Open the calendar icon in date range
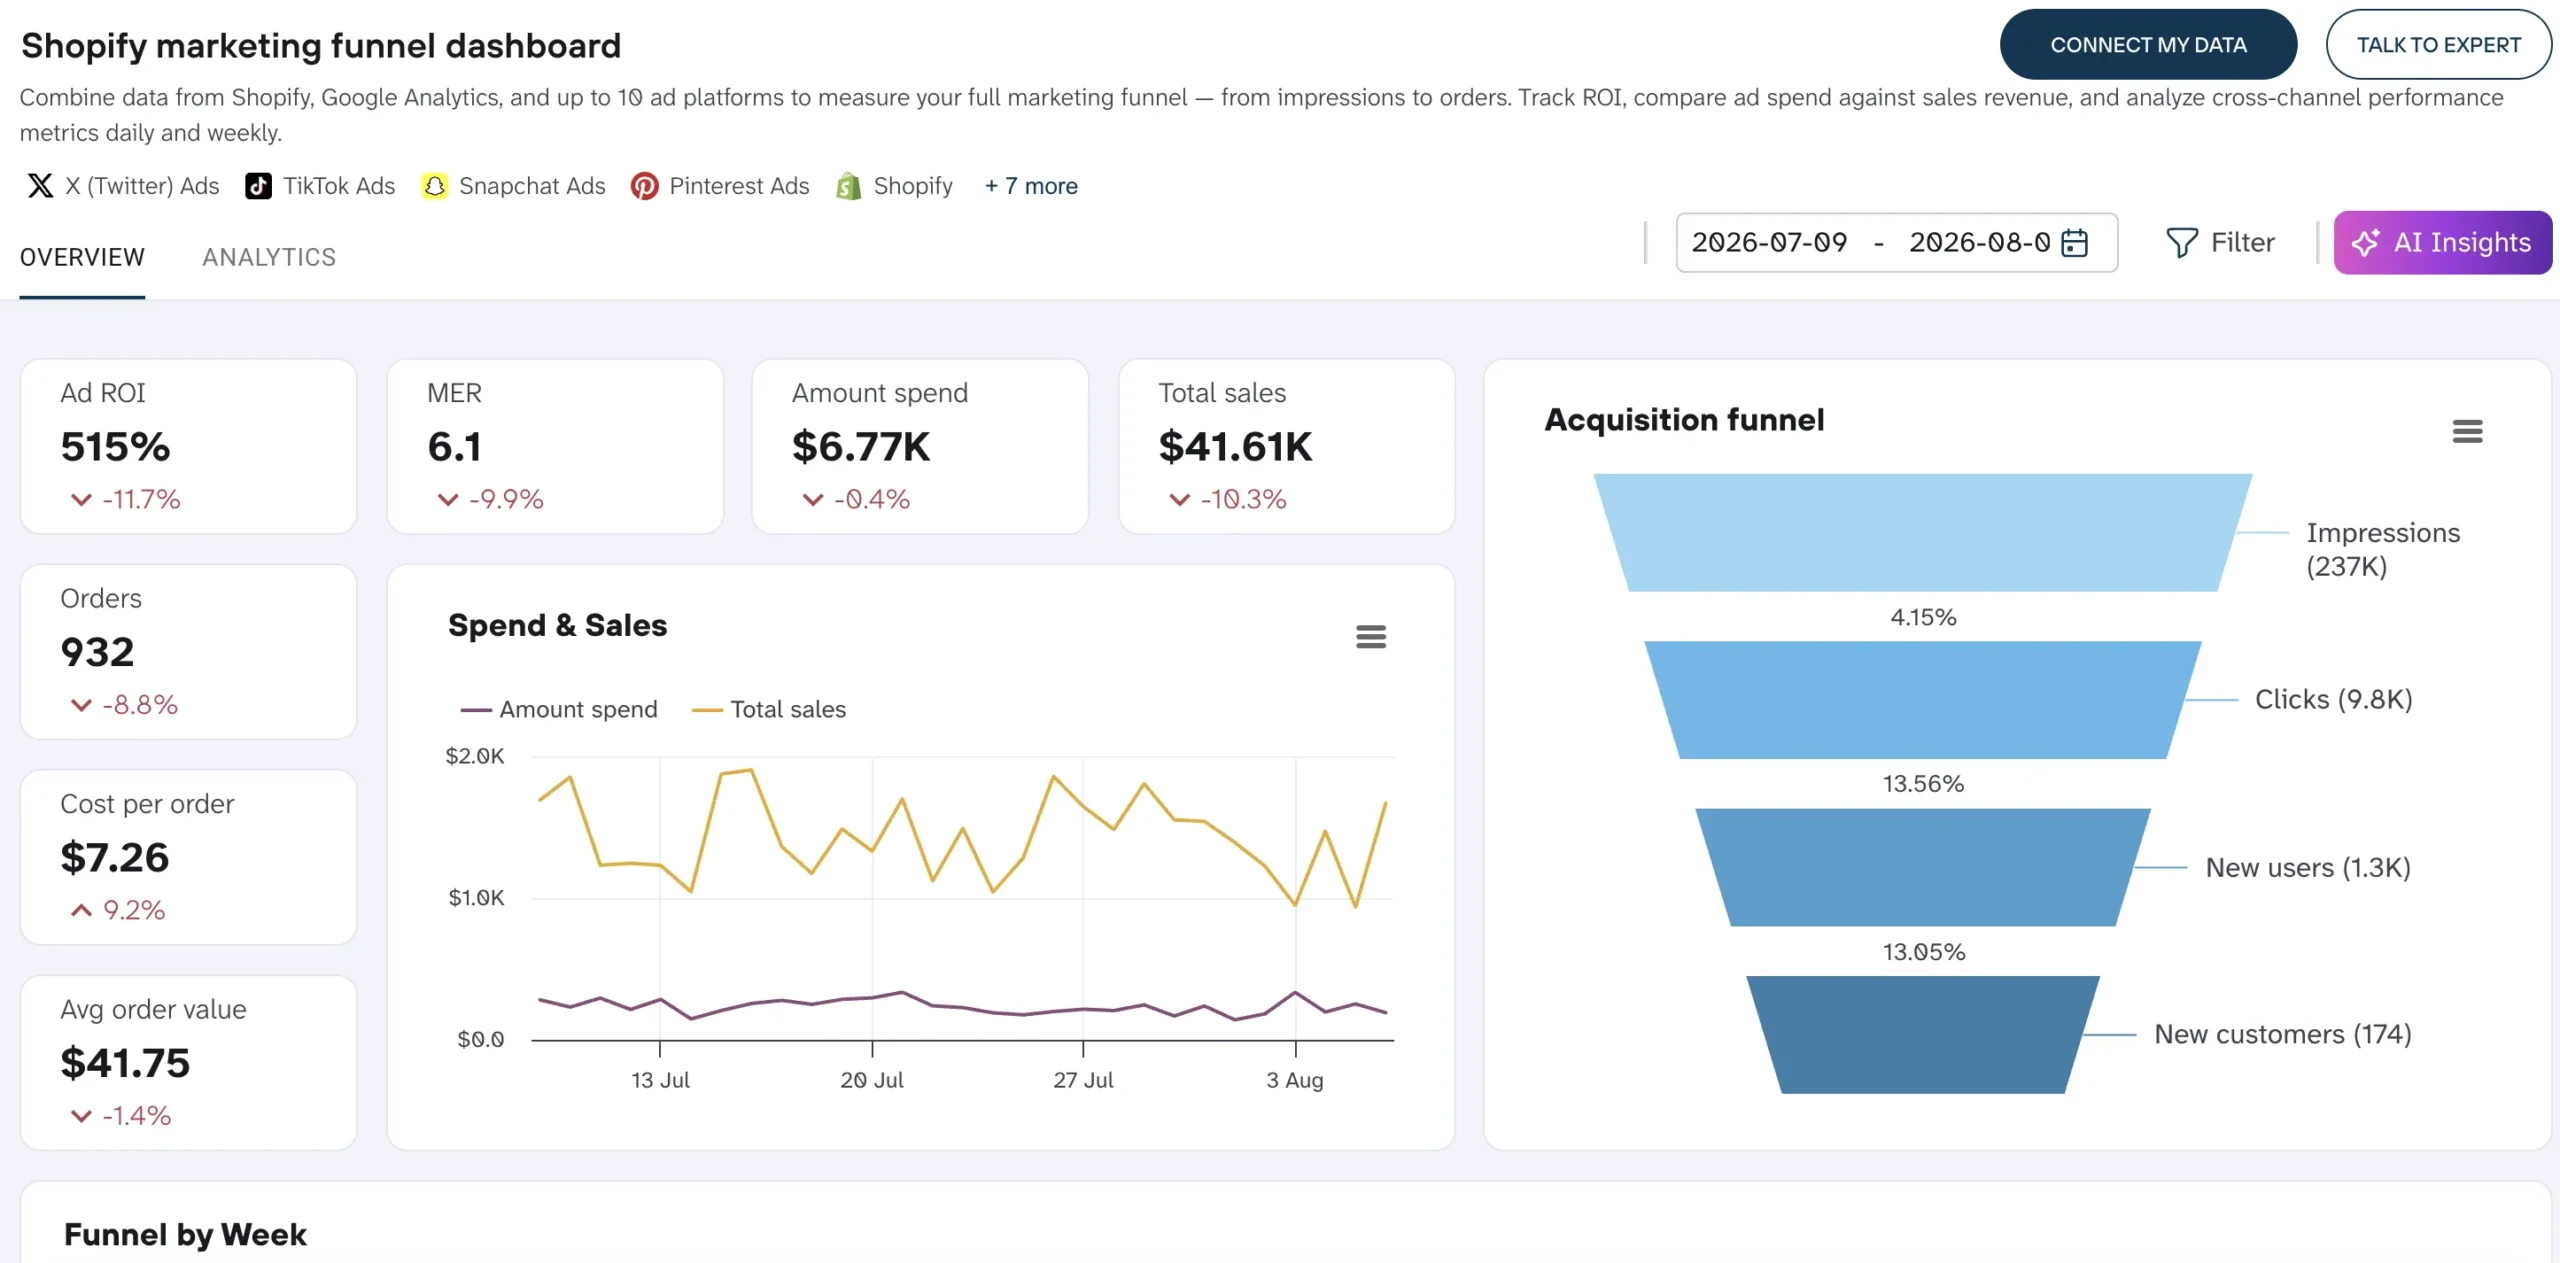Viewport: 2560px width, 1263px height. 2076,243
